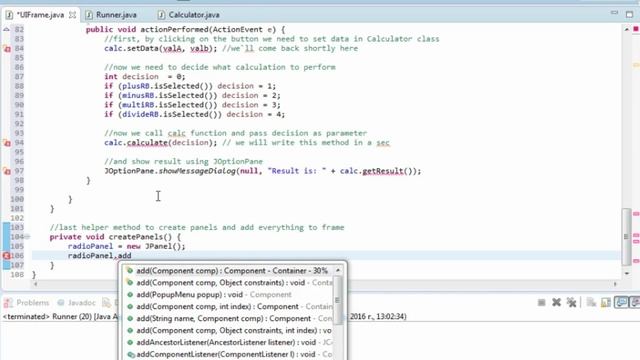
Task: Click 'calculate' method call on line 94
Action: tap(147, 143)
